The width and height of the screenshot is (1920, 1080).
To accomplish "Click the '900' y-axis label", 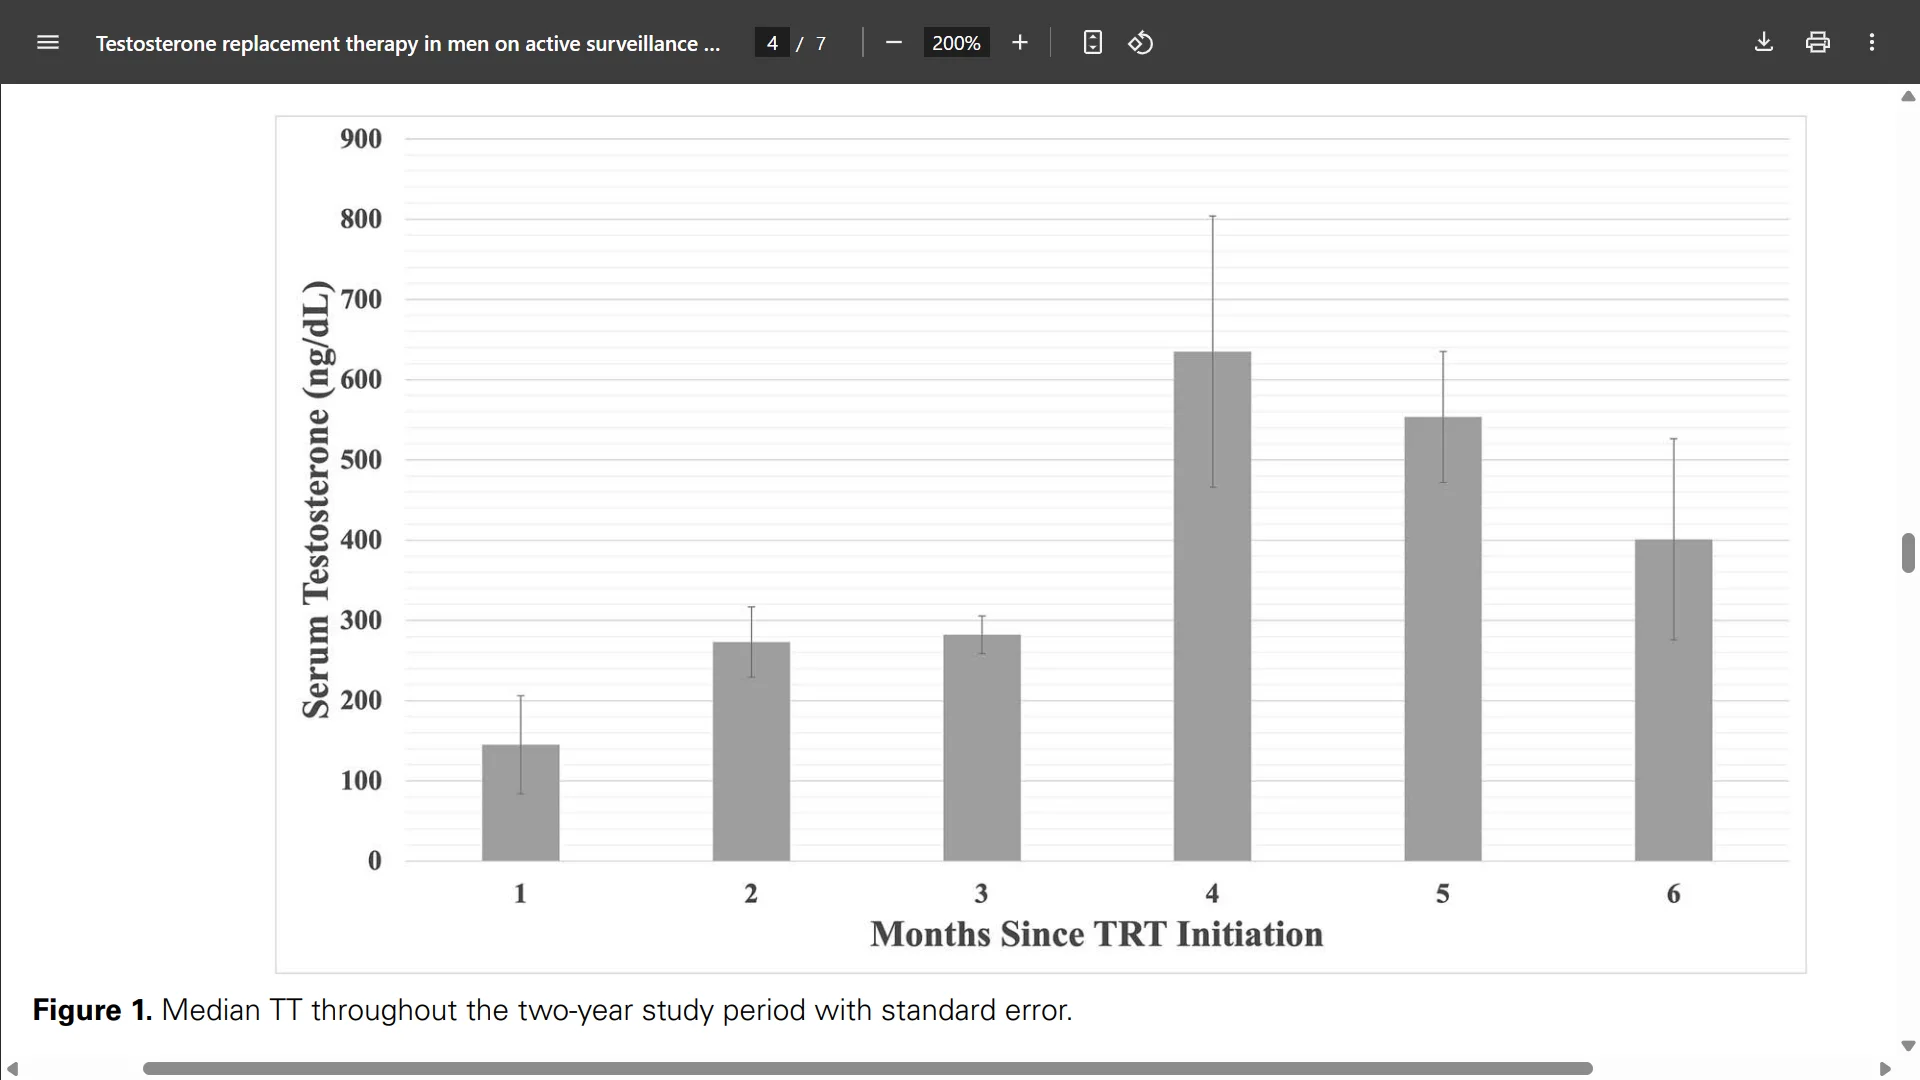I will click(x=361, y=139).
